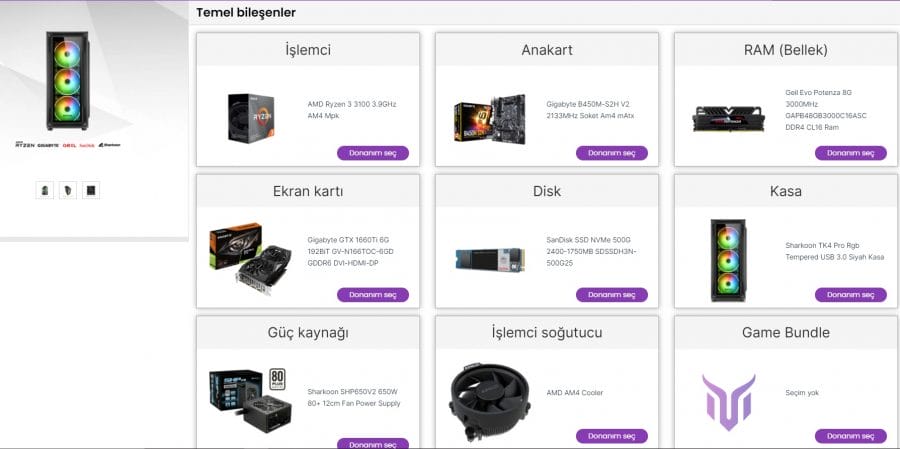This screenshot has height=449, width=900.
Task: Click the purple Game Bundle logo
Action: 728,402
